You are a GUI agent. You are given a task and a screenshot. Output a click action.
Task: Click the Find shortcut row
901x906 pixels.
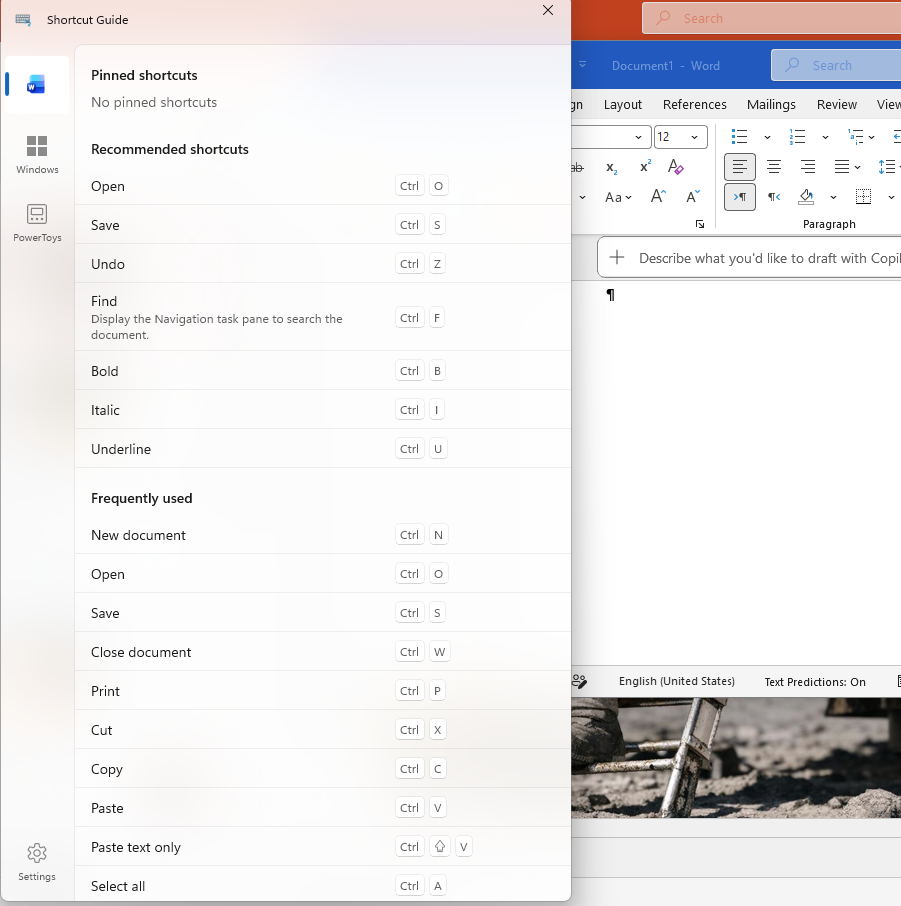[x=322, y=317]
